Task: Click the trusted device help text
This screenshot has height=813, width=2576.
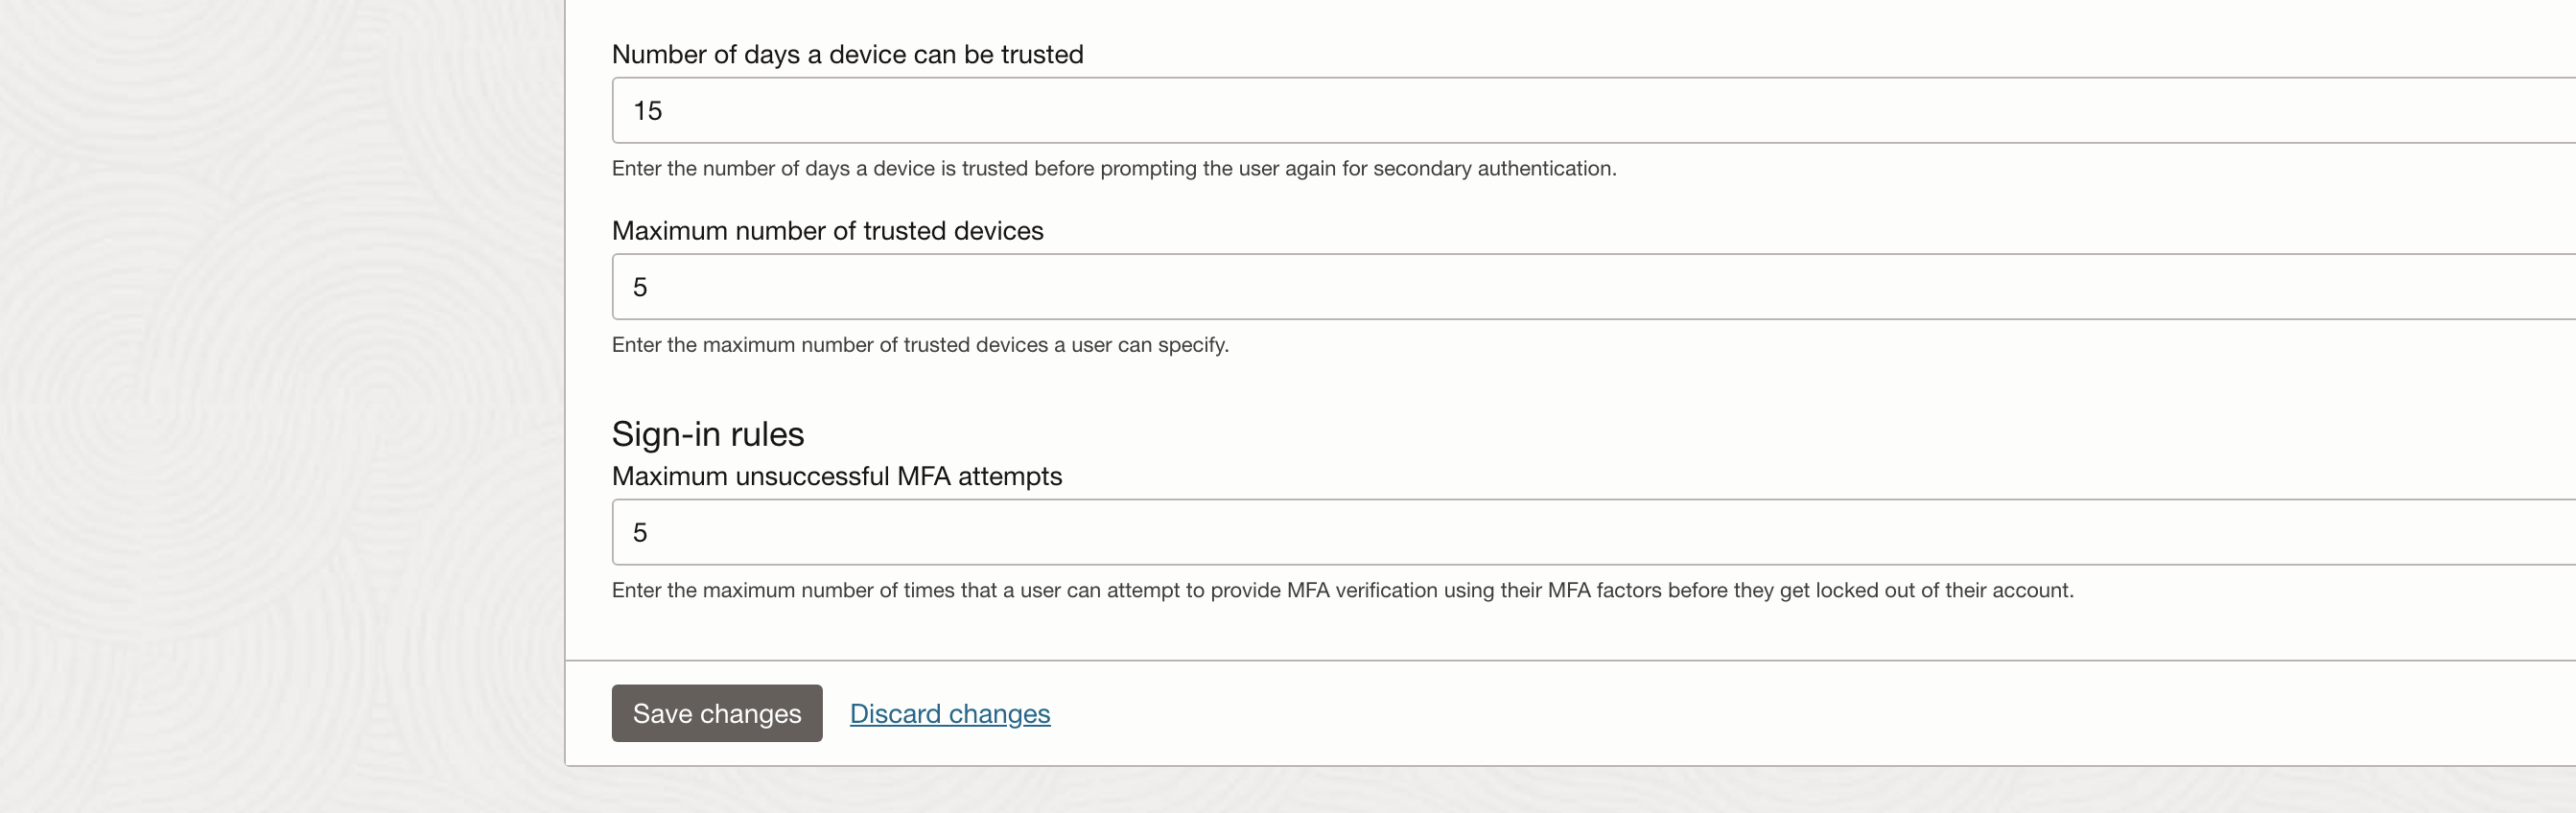Action: coord(1113,168)
